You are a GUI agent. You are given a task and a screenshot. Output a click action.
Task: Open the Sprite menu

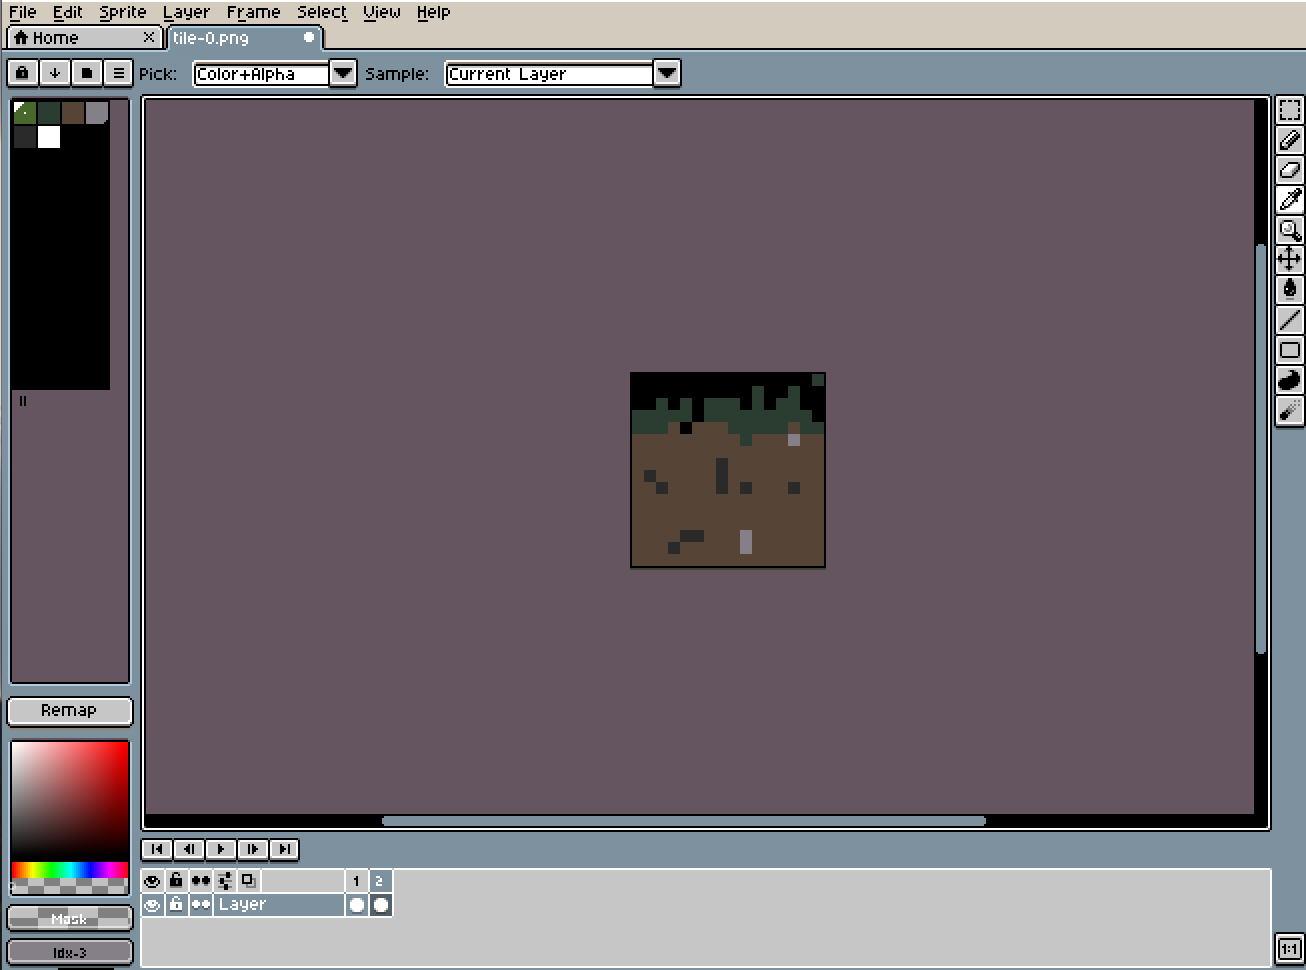tap(123, 12)
